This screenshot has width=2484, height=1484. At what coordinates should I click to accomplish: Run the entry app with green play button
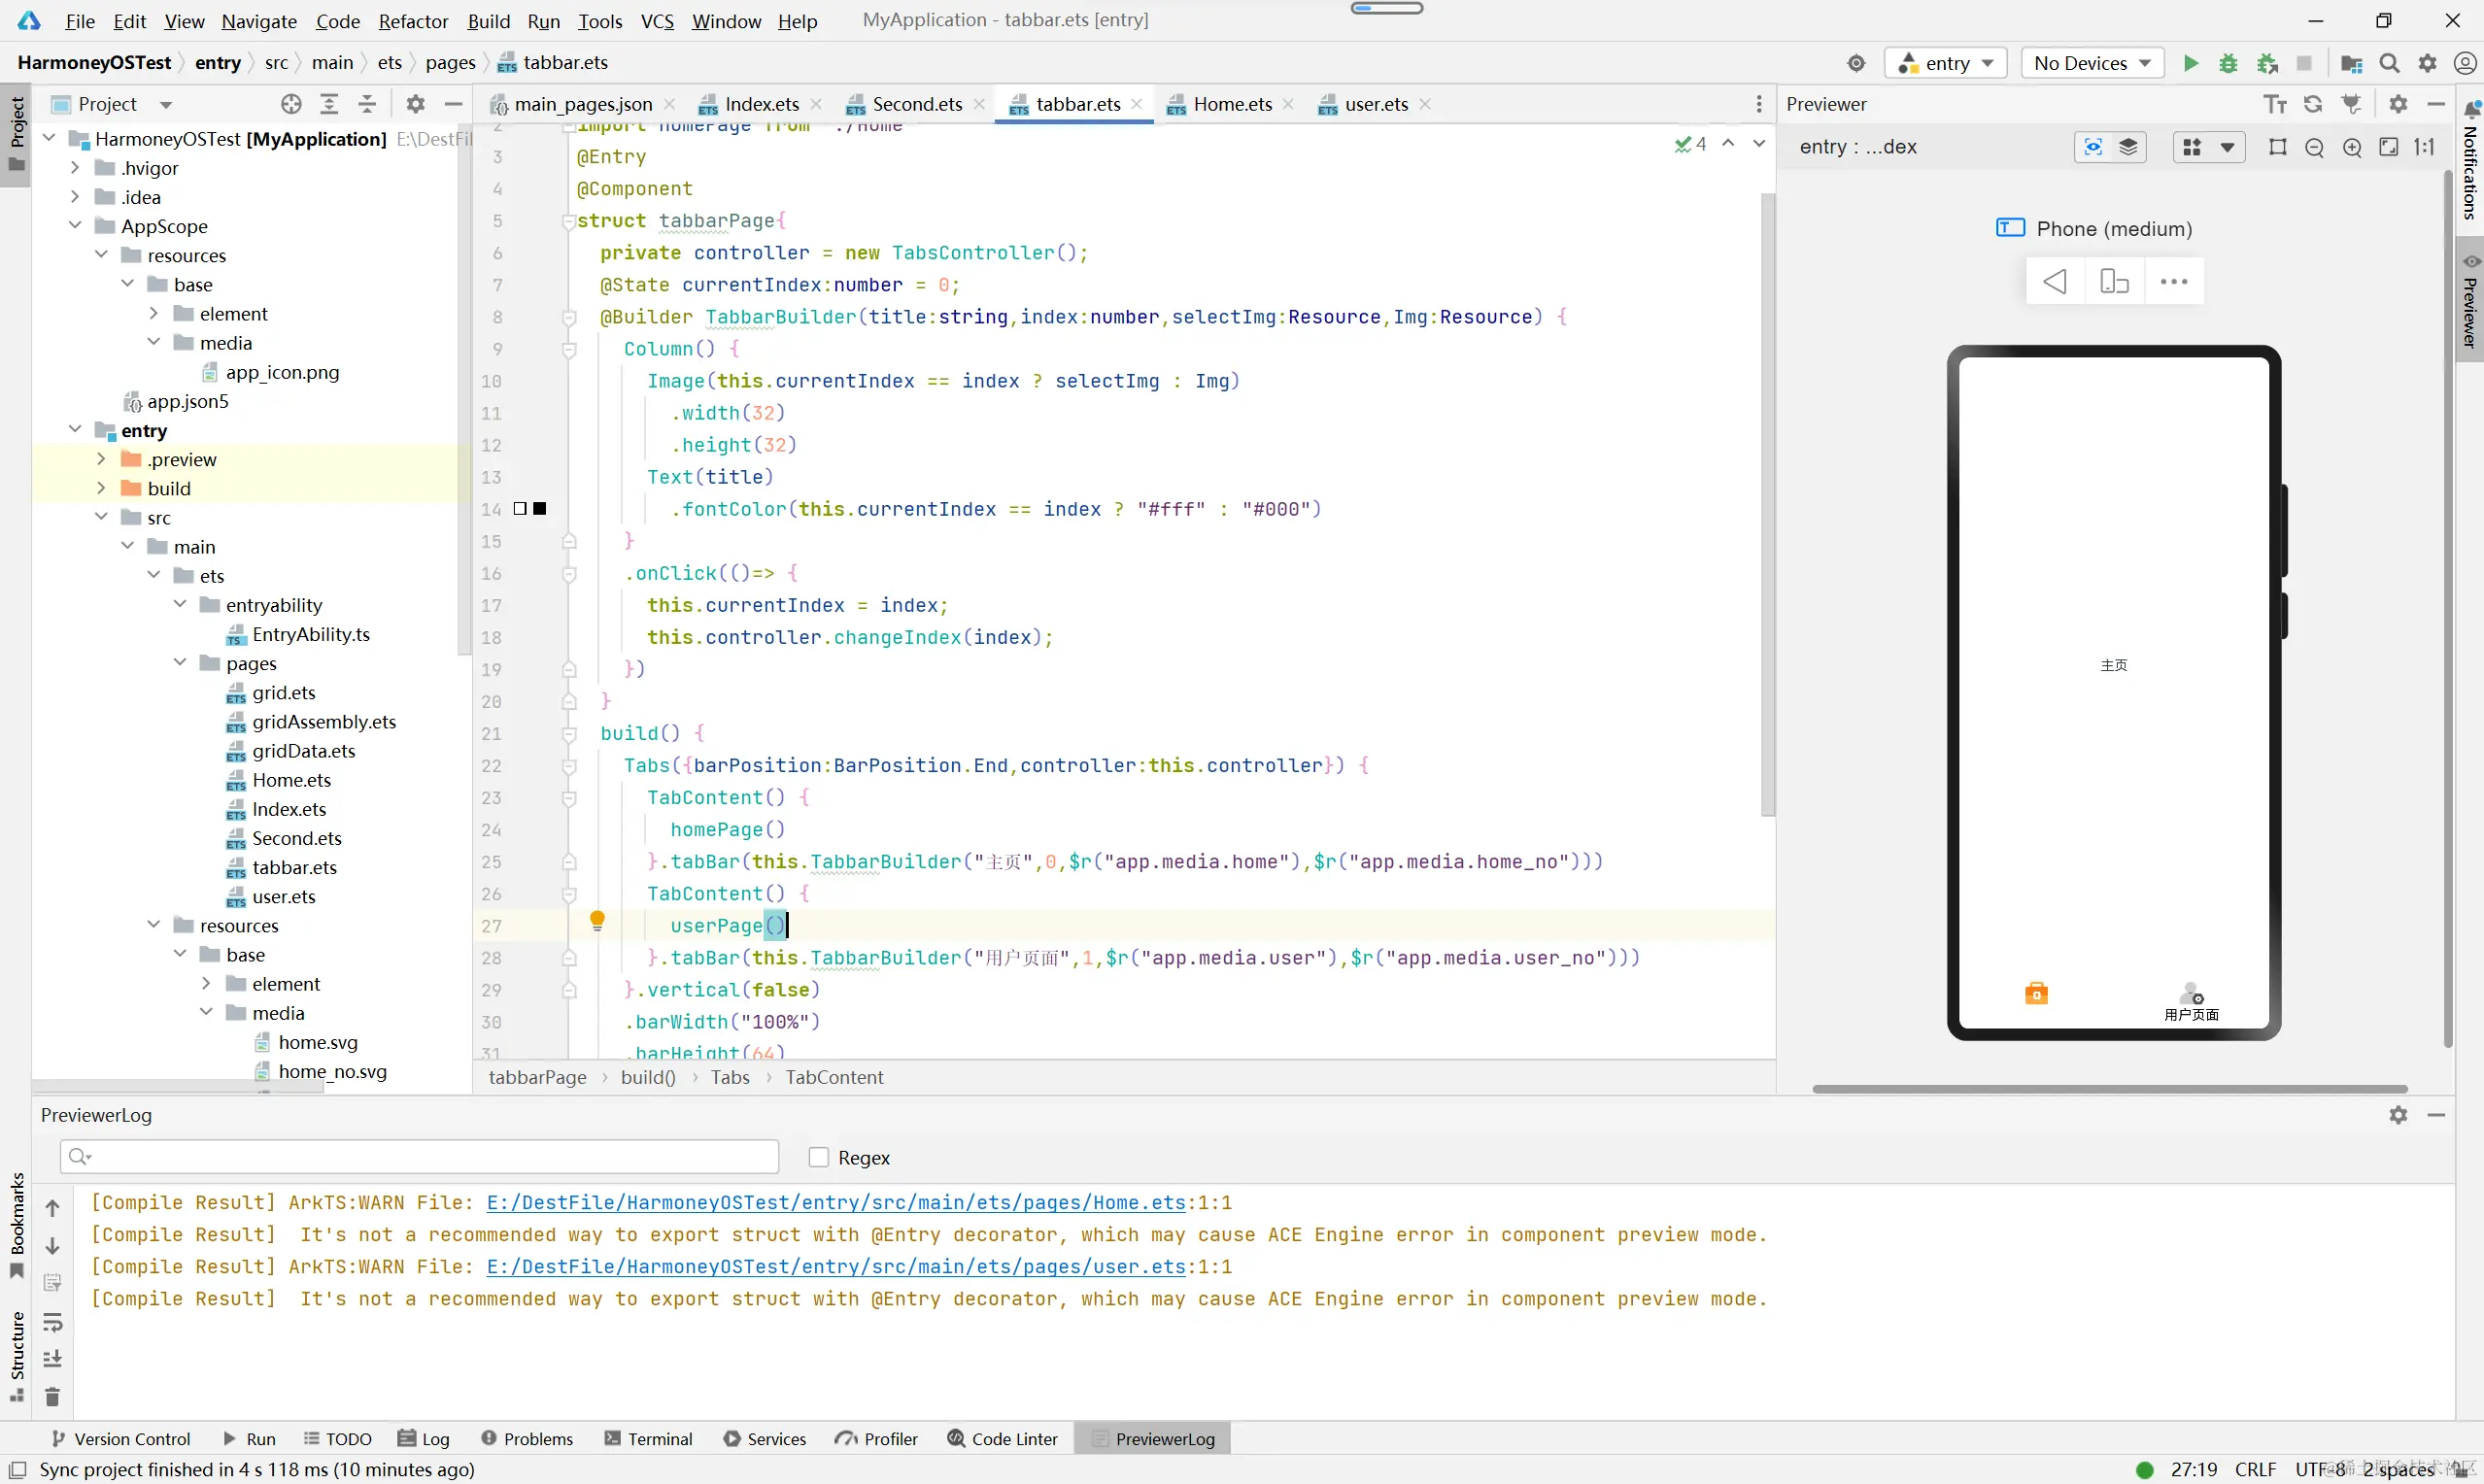(2190, 63)
